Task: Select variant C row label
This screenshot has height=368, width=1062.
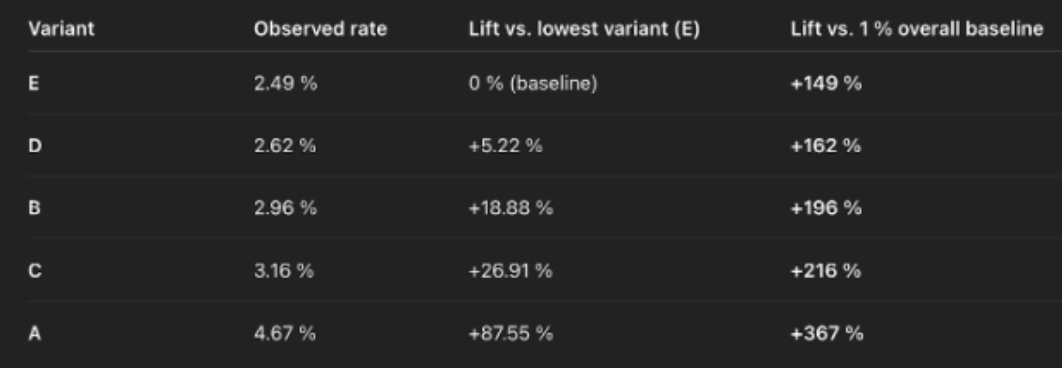Action: point(35,271)
